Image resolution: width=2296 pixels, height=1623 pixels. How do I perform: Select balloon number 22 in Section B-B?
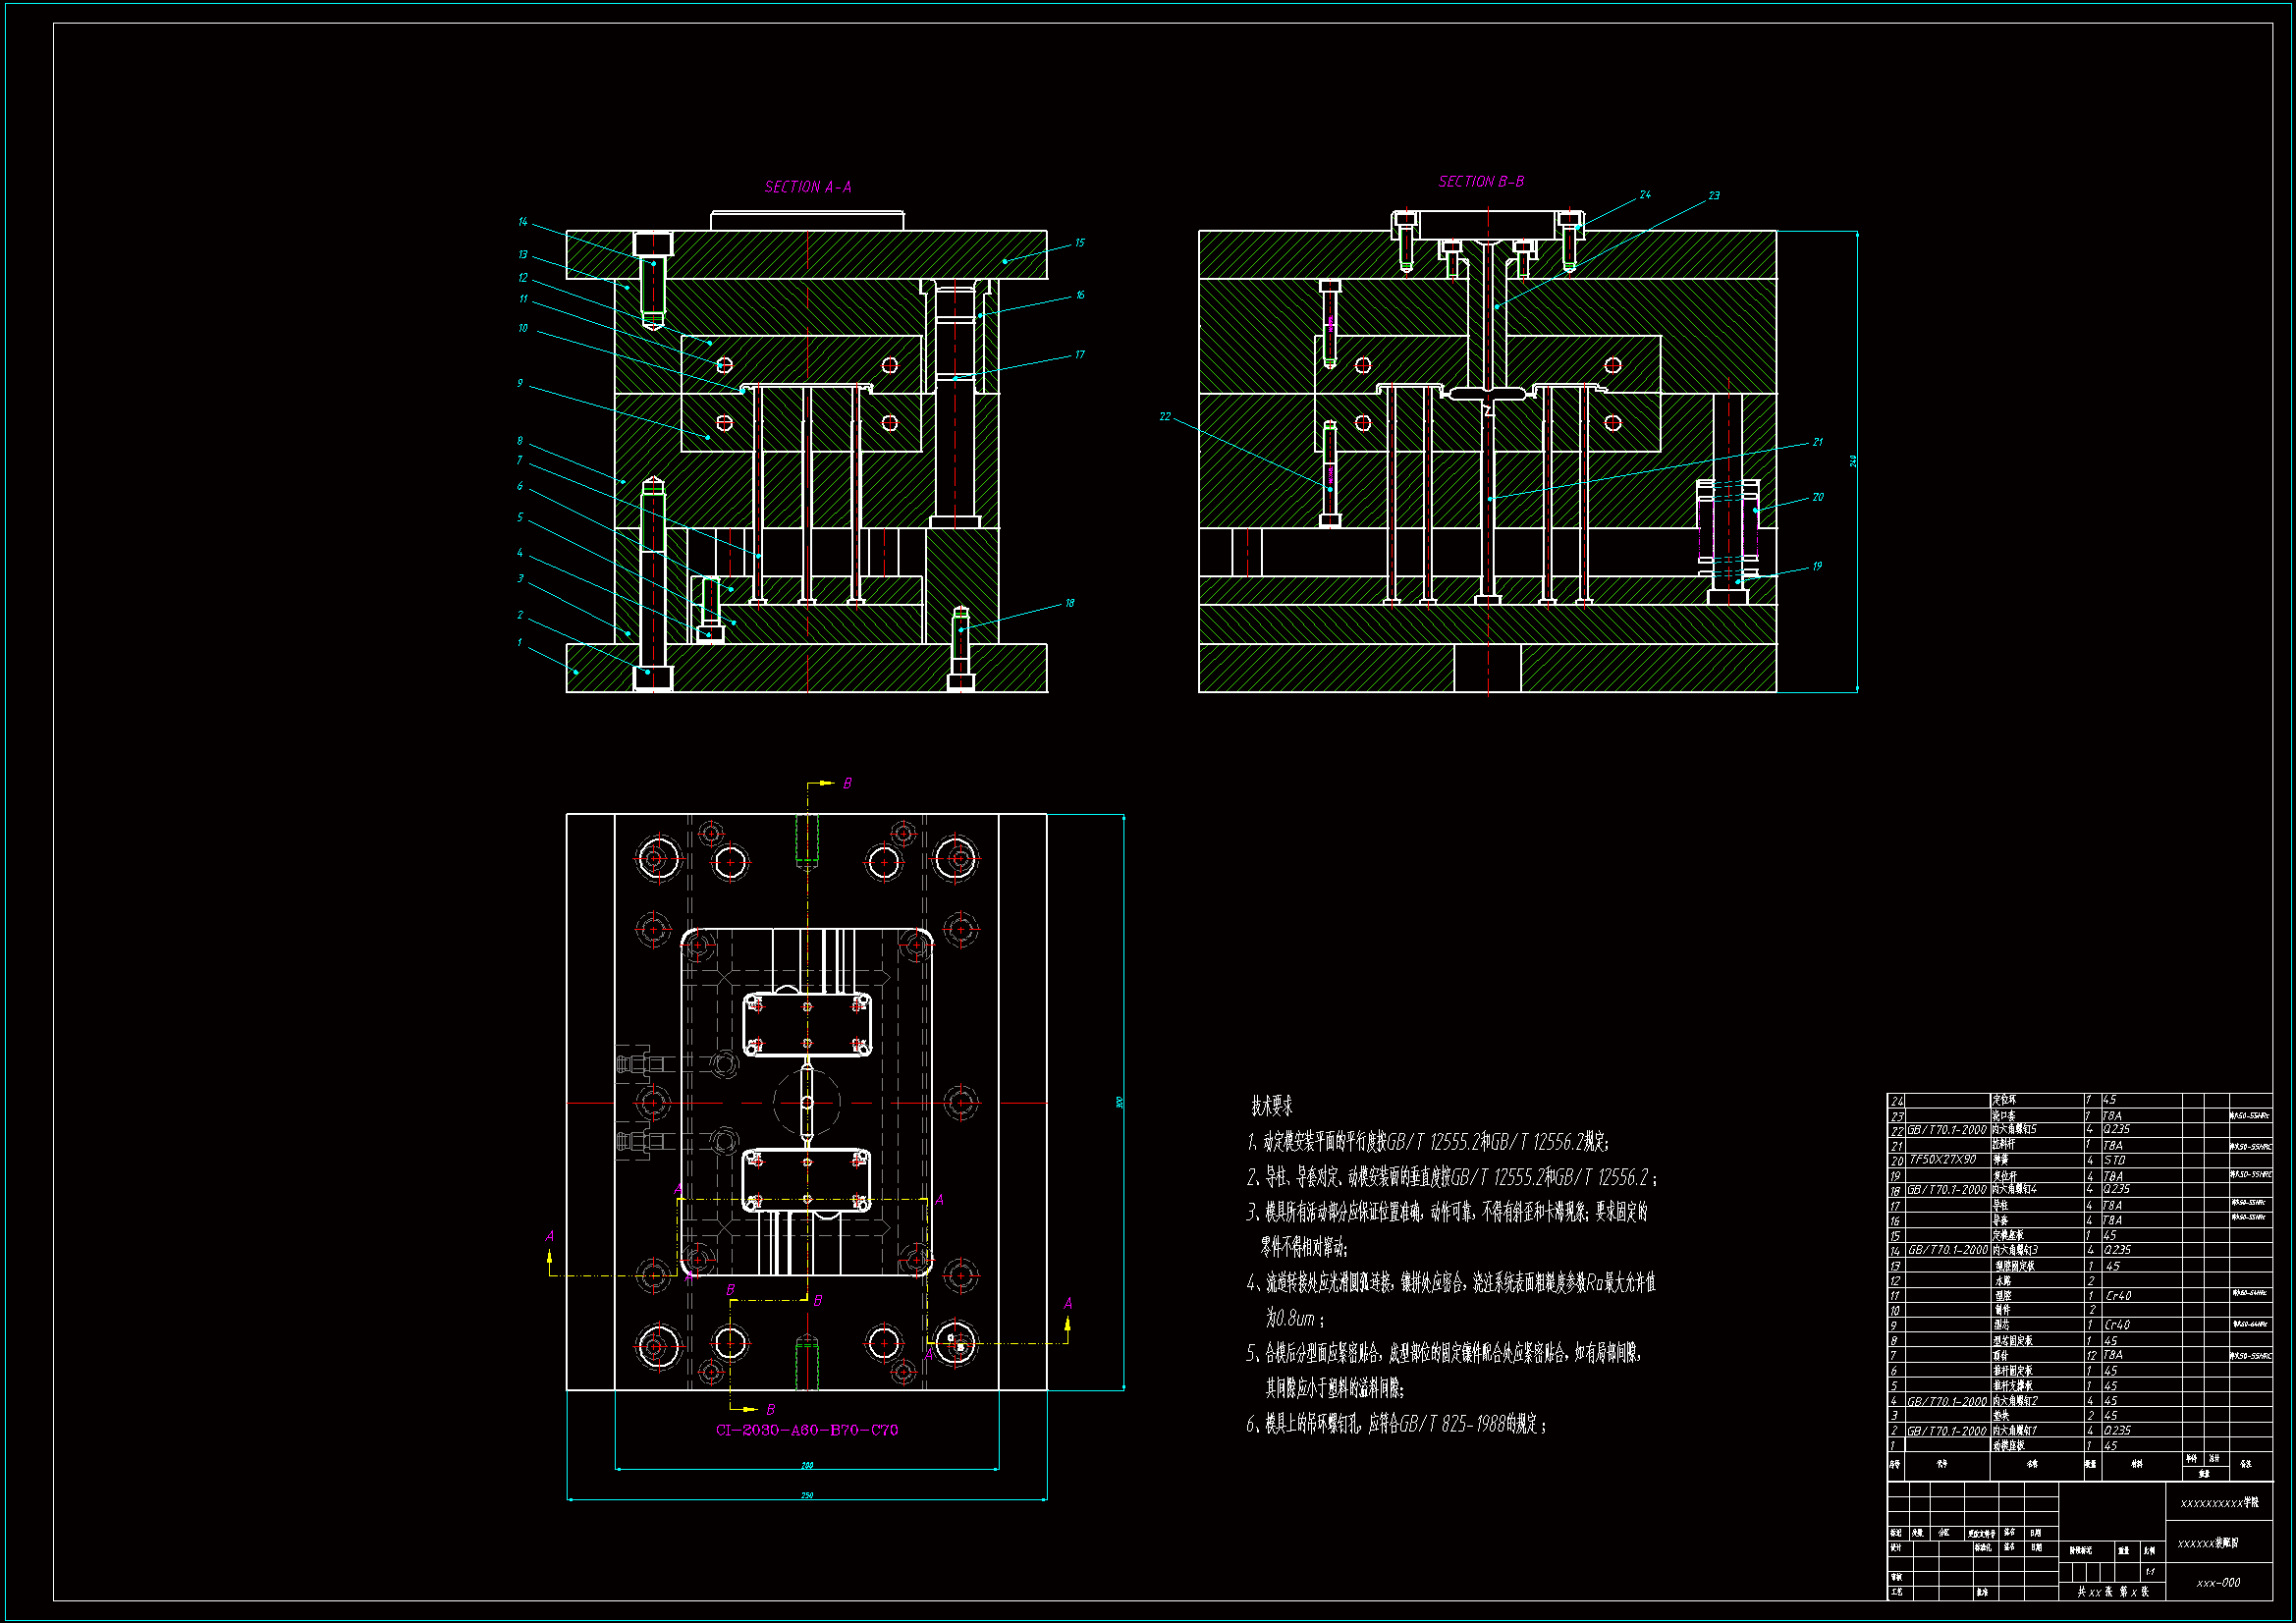click(1165, 416)
